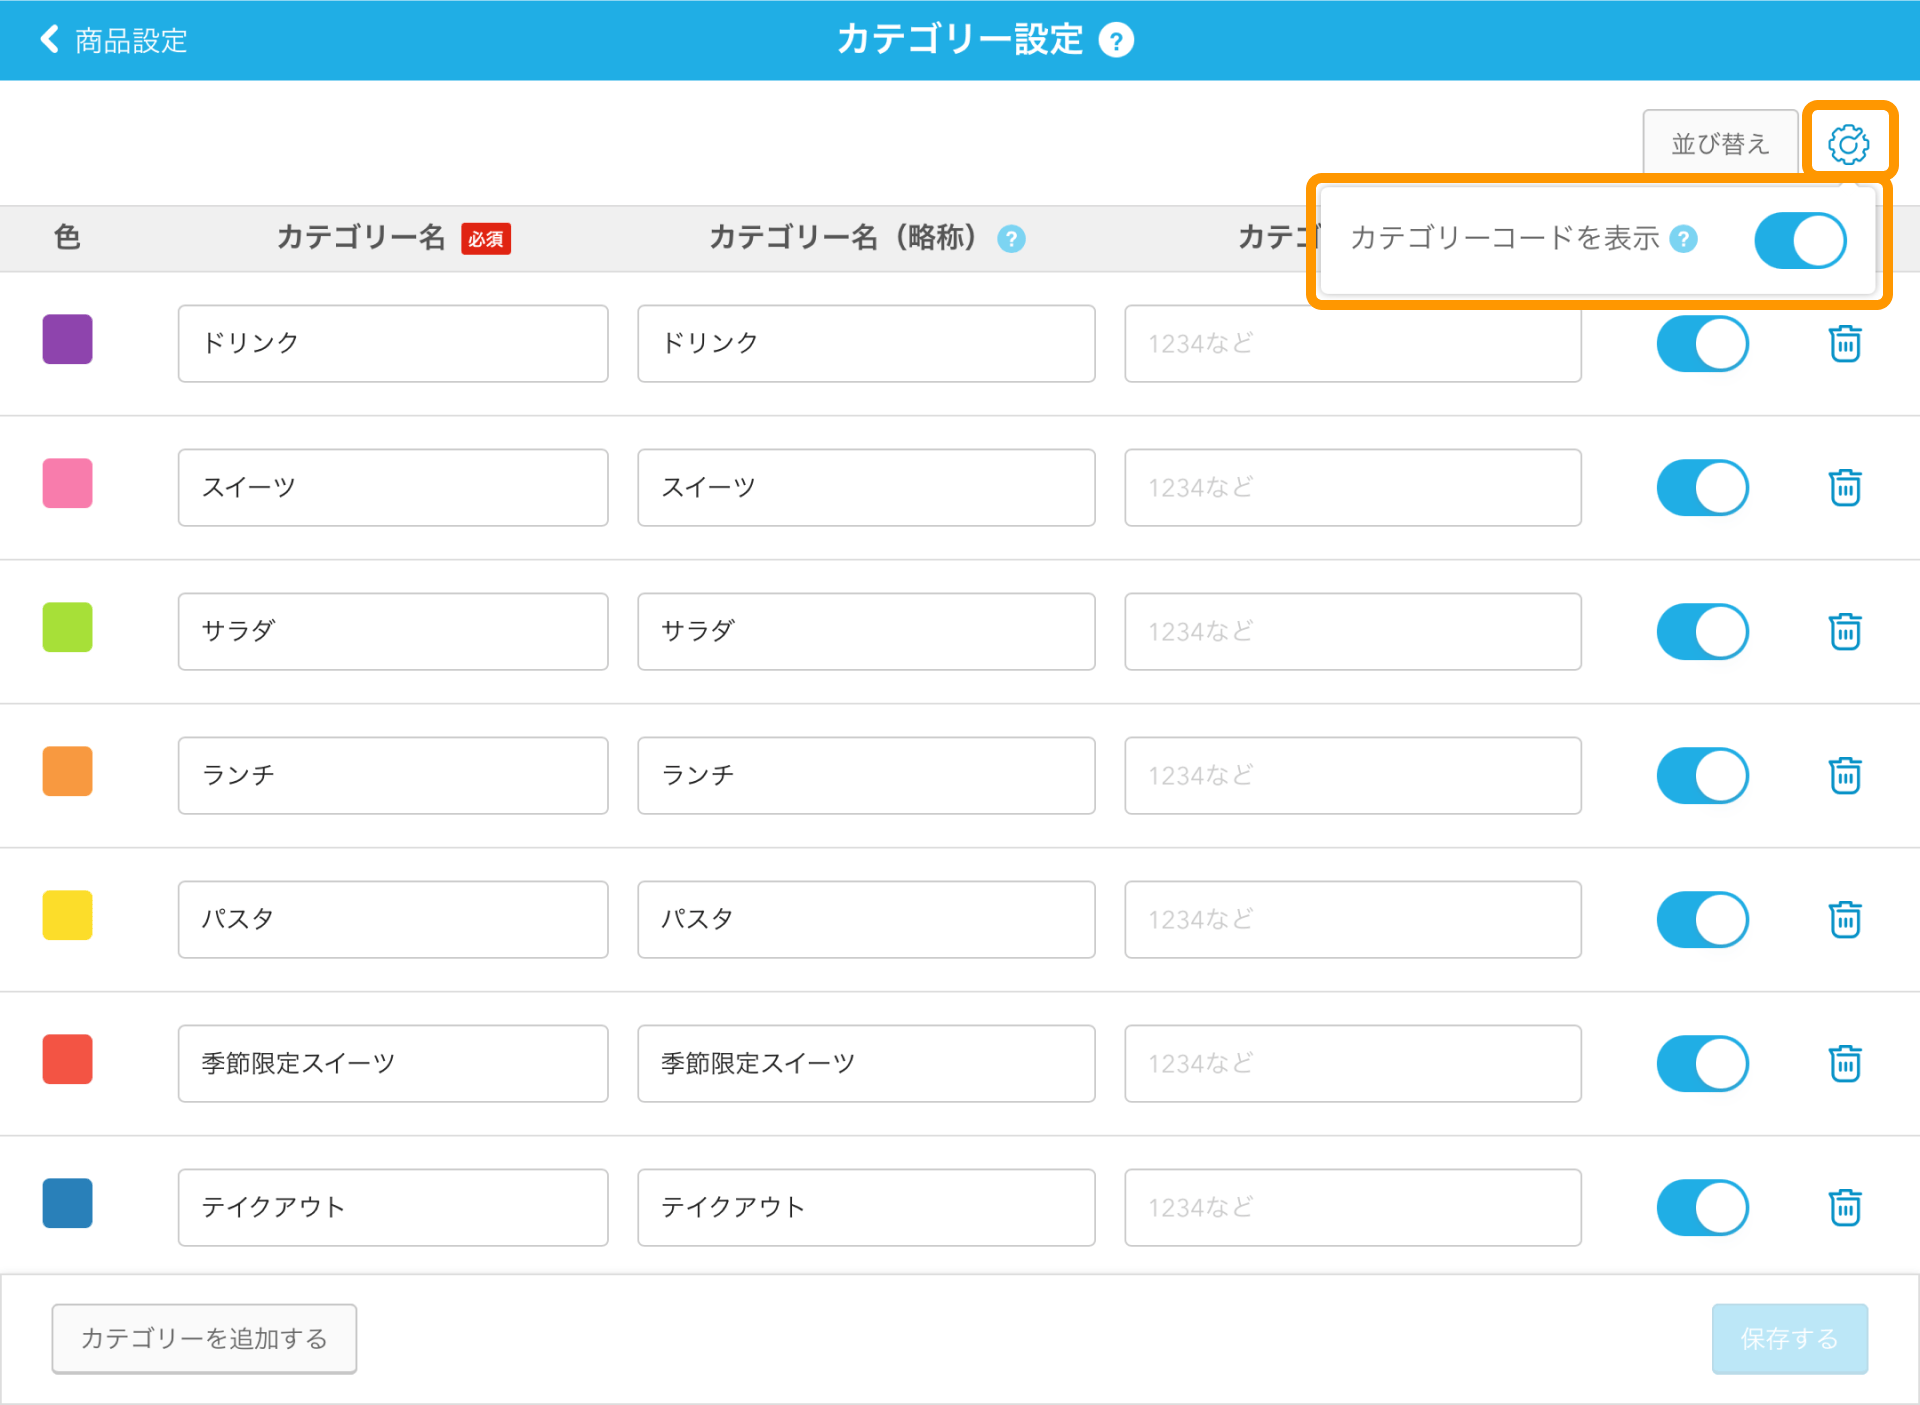Pick color for ドリンク purple swatch
The width and height of the screenshot is (1920, 1405).
pos(67,339)
